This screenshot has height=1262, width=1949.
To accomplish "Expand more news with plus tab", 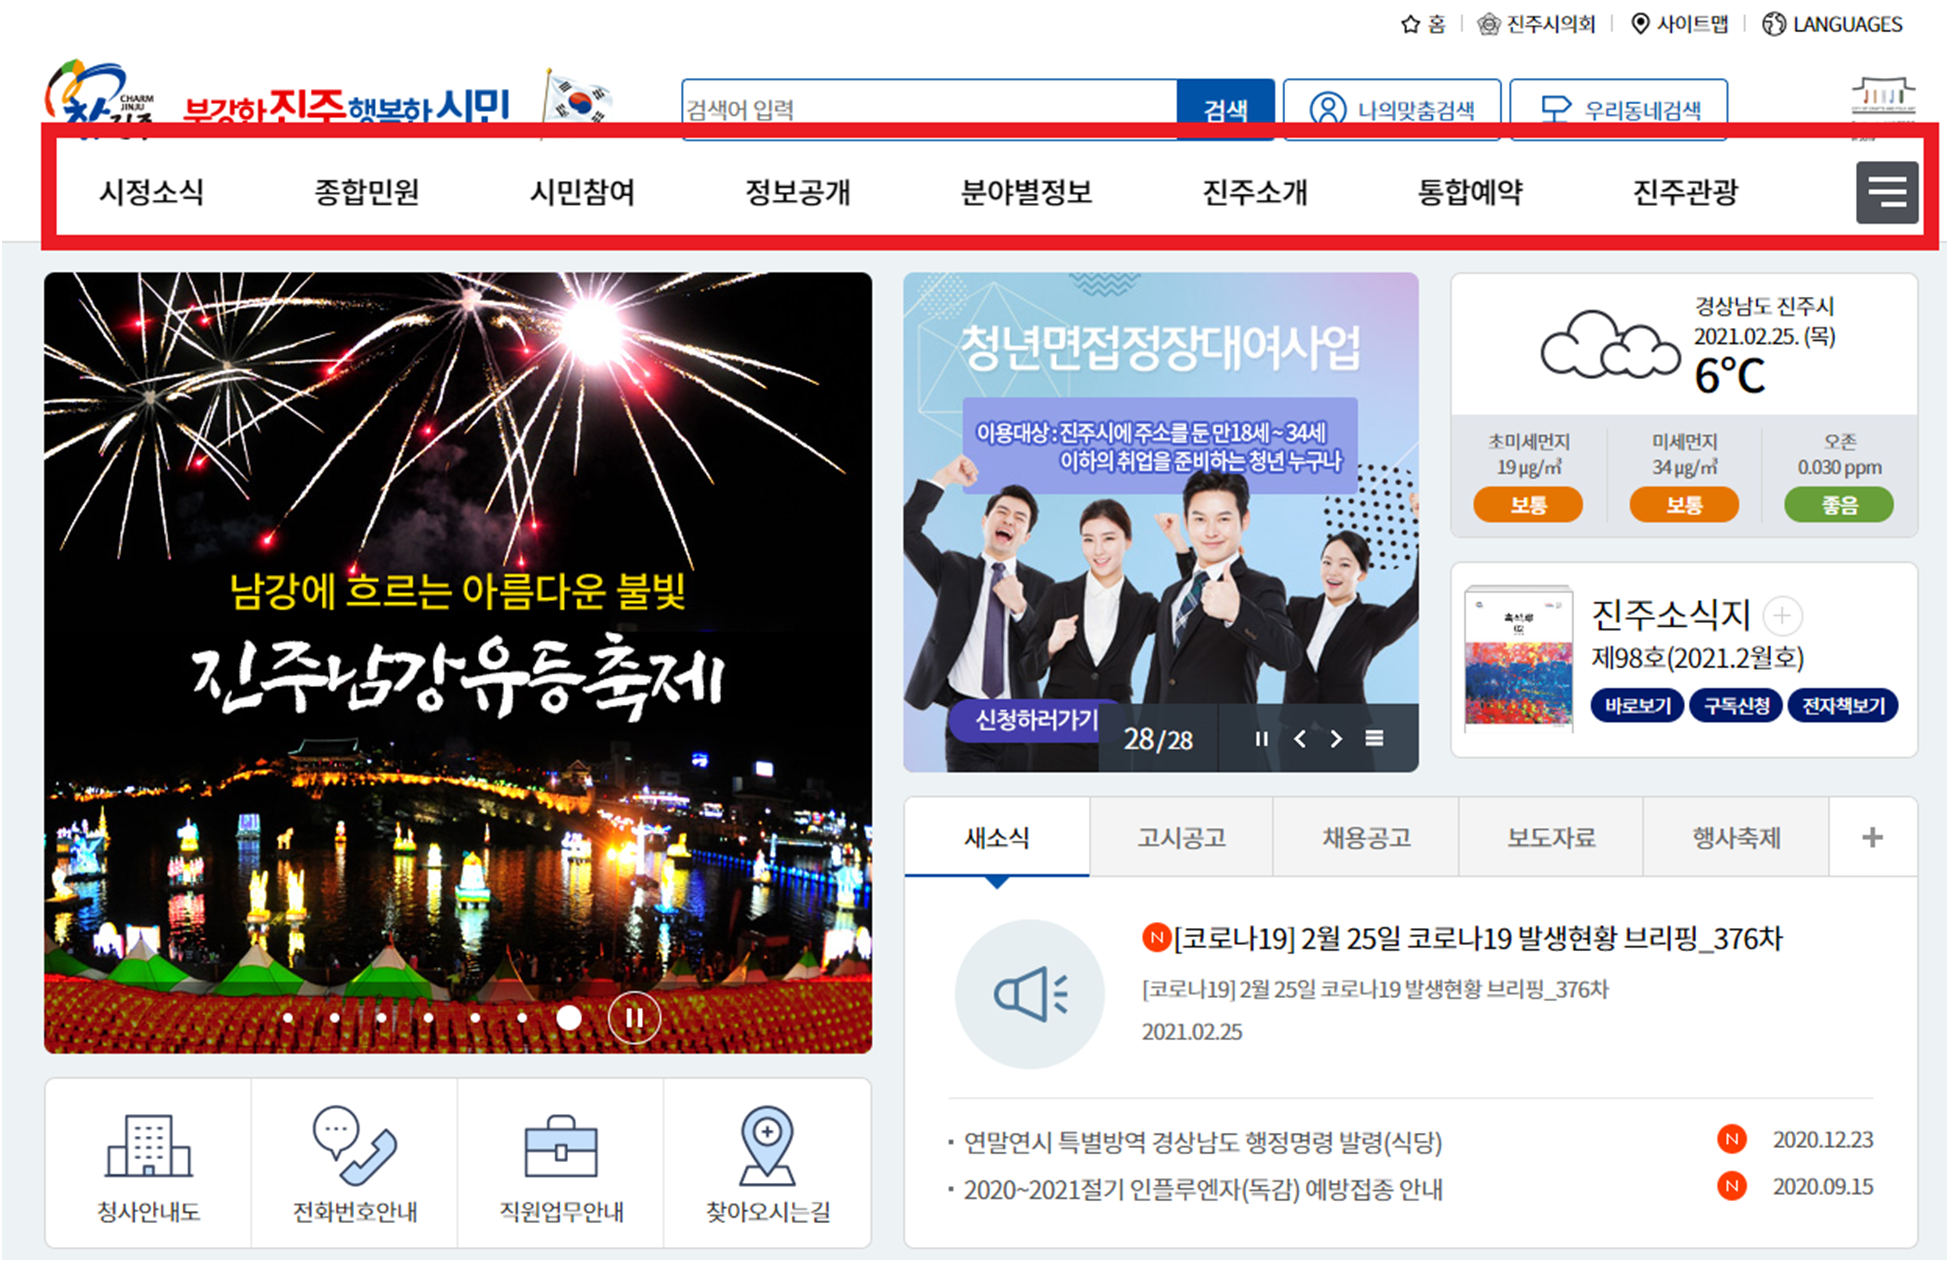I will (x=1872, y=838).
